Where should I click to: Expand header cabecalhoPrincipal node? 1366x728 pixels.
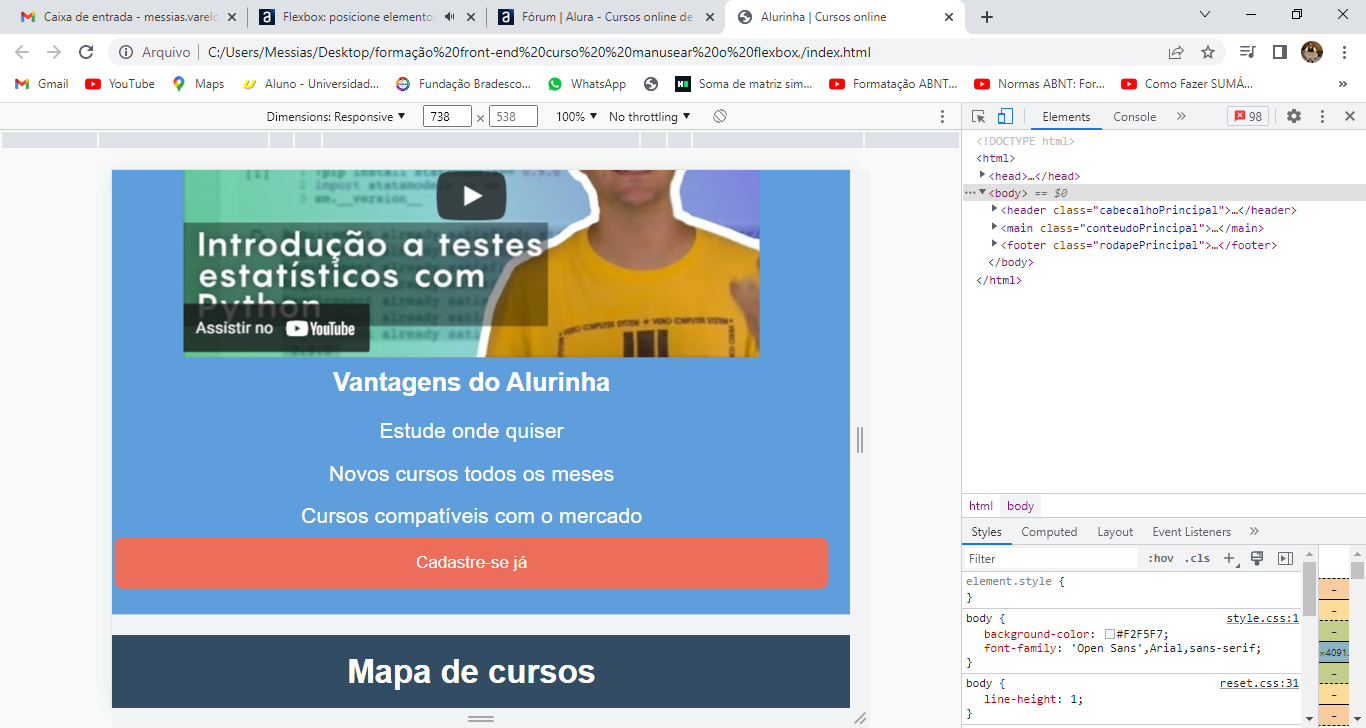994,209
